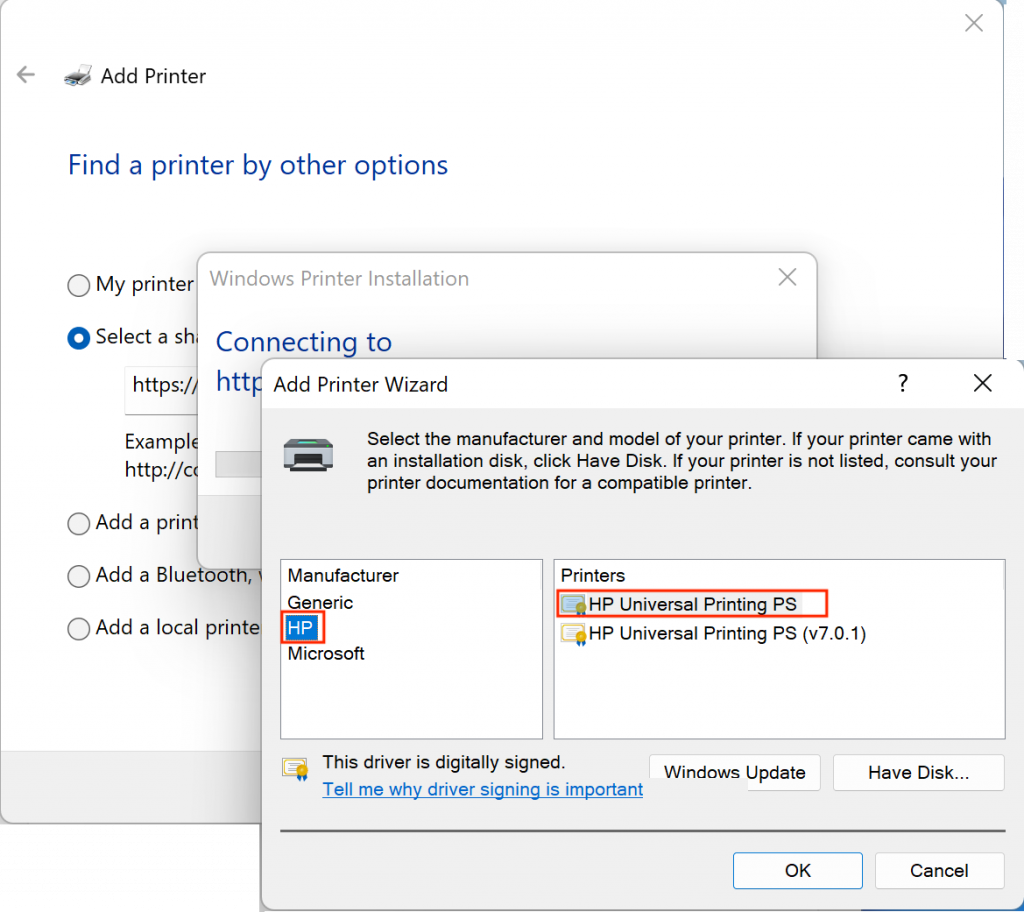Viewport: 1024px width, 912px height.
Task: Close the Add Printer Wizard dialog
Action: [982, 383]
